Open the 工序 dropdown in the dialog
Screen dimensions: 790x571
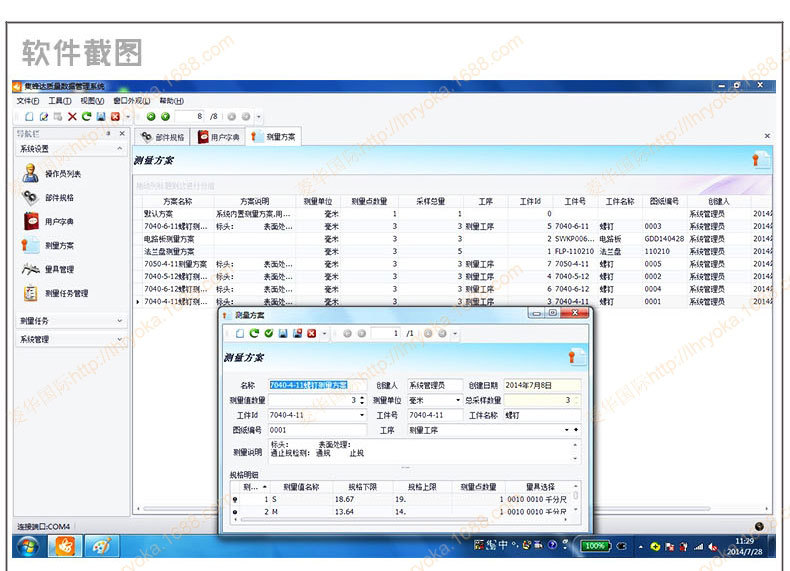pyautogui.click(x=567, y=430)
